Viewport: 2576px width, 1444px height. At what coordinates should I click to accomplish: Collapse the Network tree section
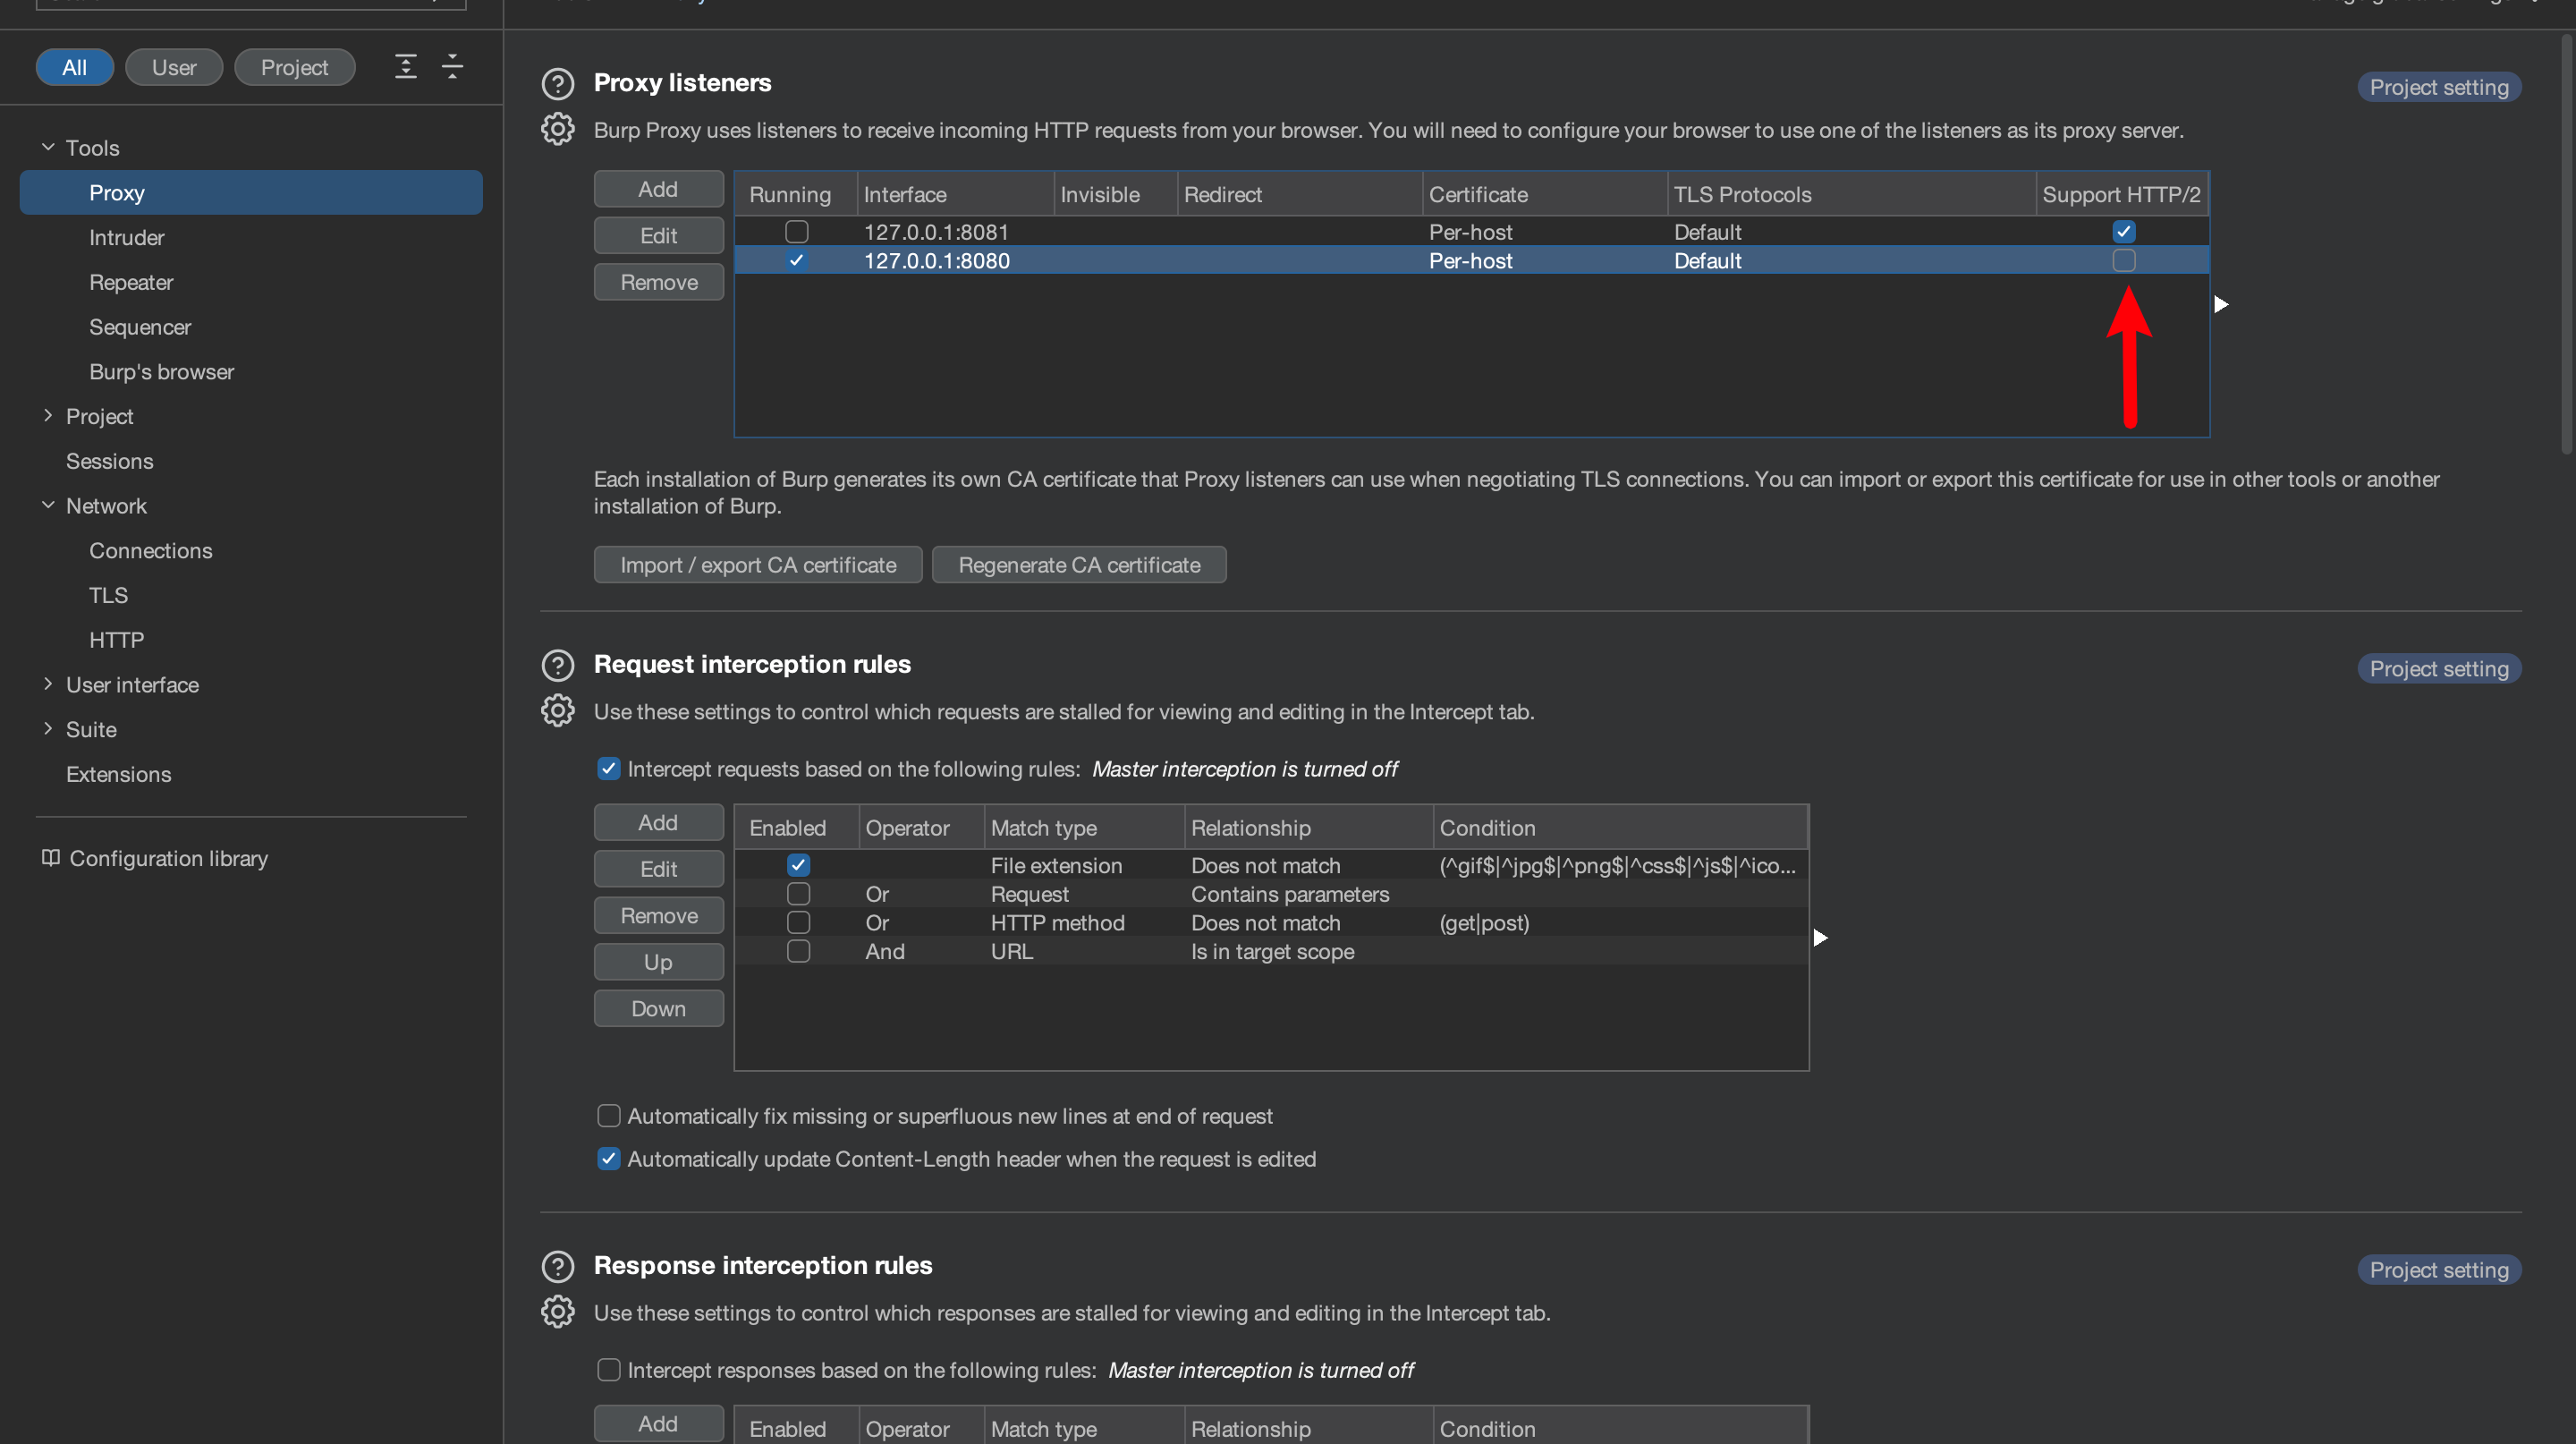47,505
